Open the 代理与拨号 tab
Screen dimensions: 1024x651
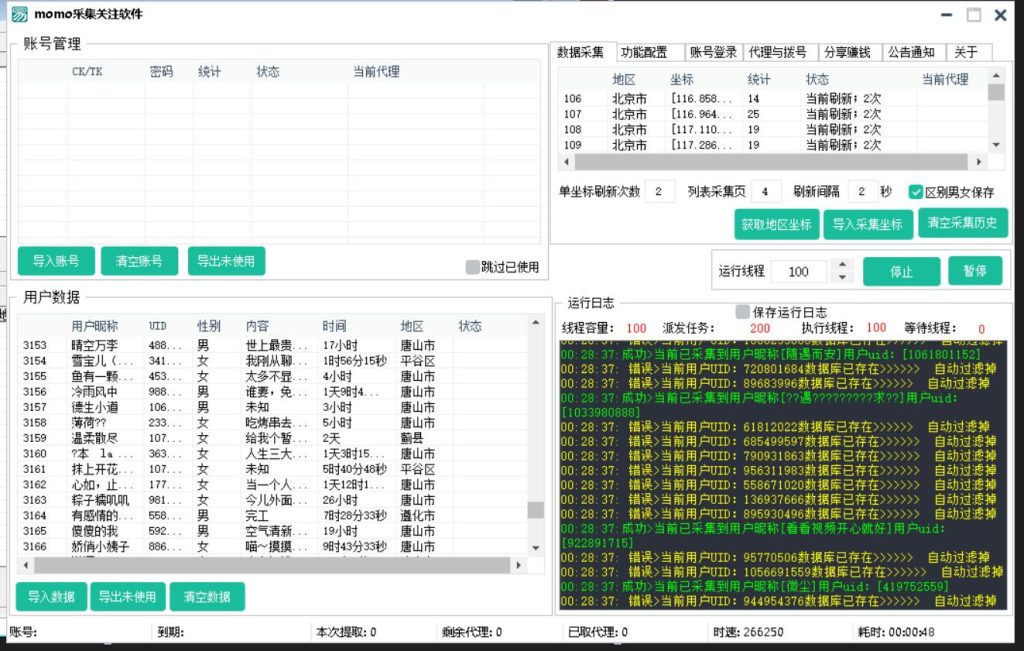pos(778,52)
